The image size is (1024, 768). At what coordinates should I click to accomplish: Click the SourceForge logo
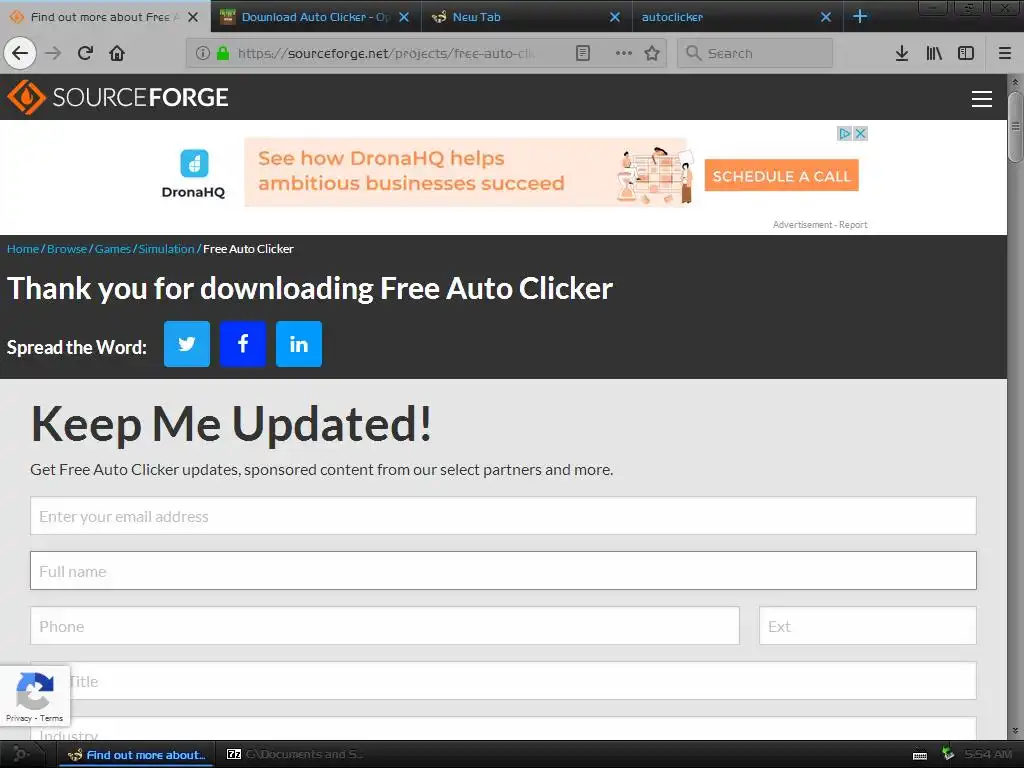tap(118, 97)
